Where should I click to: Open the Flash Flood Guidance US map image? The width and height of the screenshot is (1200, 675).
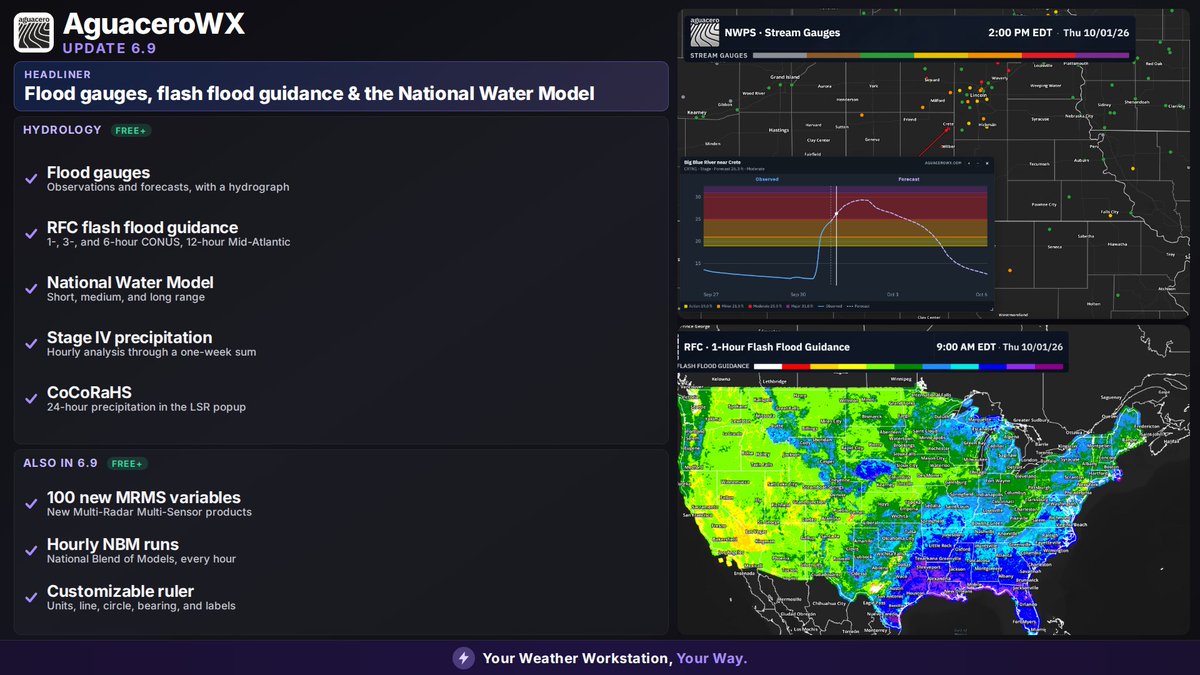tap(934, 480)
